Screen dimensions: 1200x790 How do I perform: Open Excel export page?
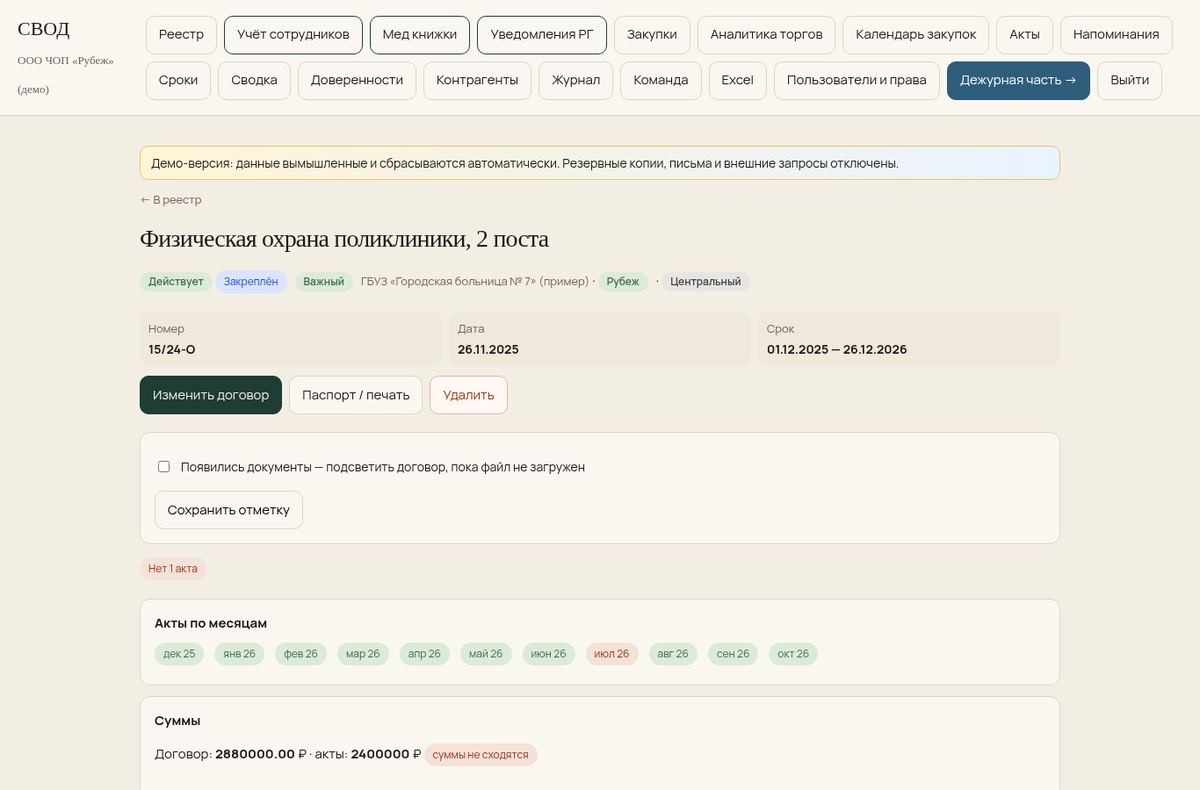pos(738,81)
